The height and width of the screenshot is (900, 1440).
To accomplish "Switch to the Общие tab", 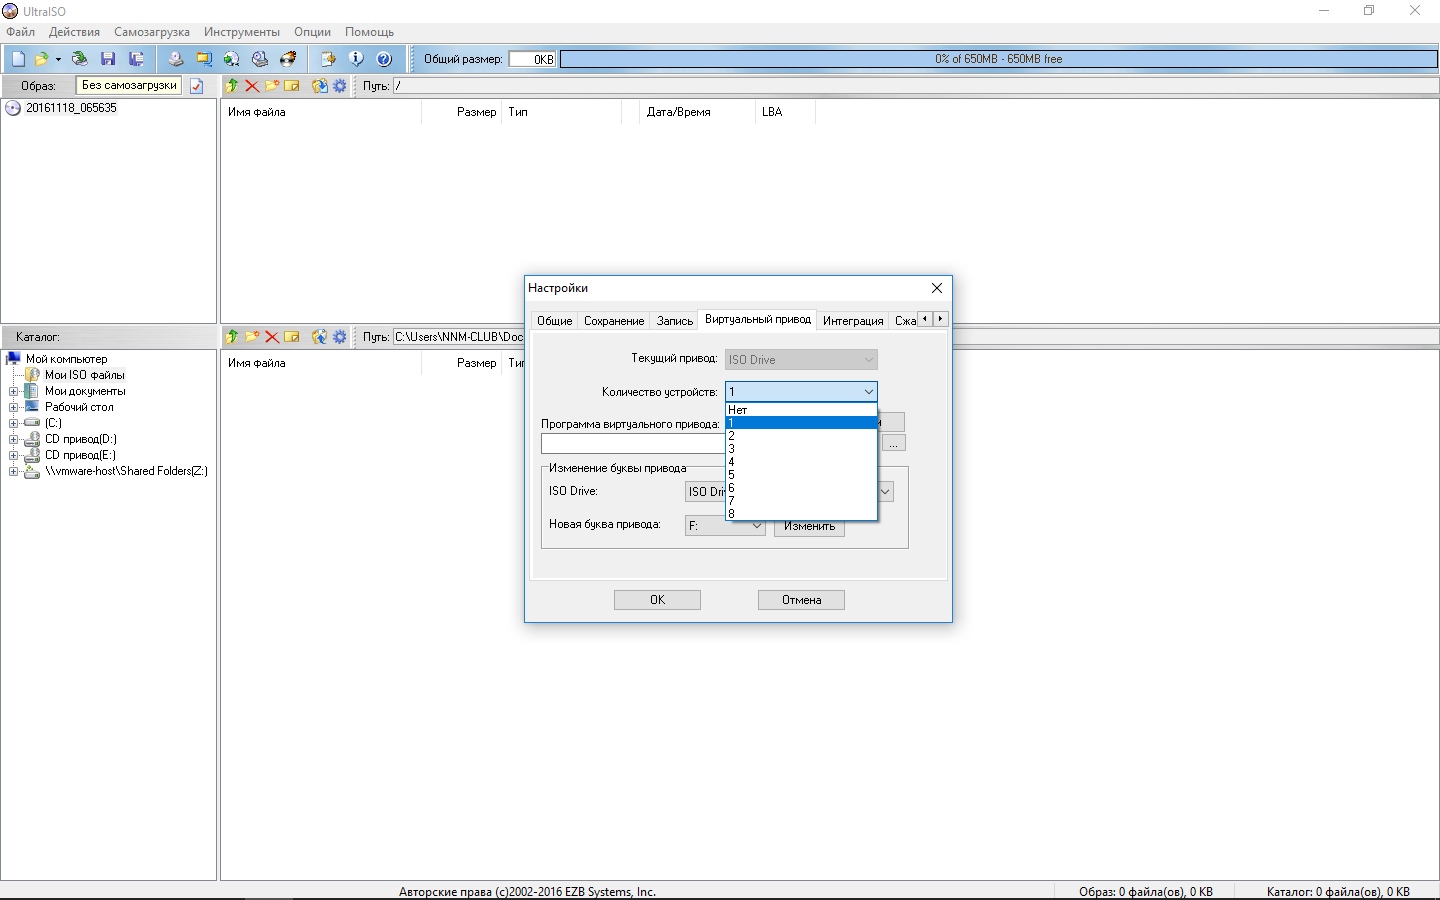I will pos(554,321).
